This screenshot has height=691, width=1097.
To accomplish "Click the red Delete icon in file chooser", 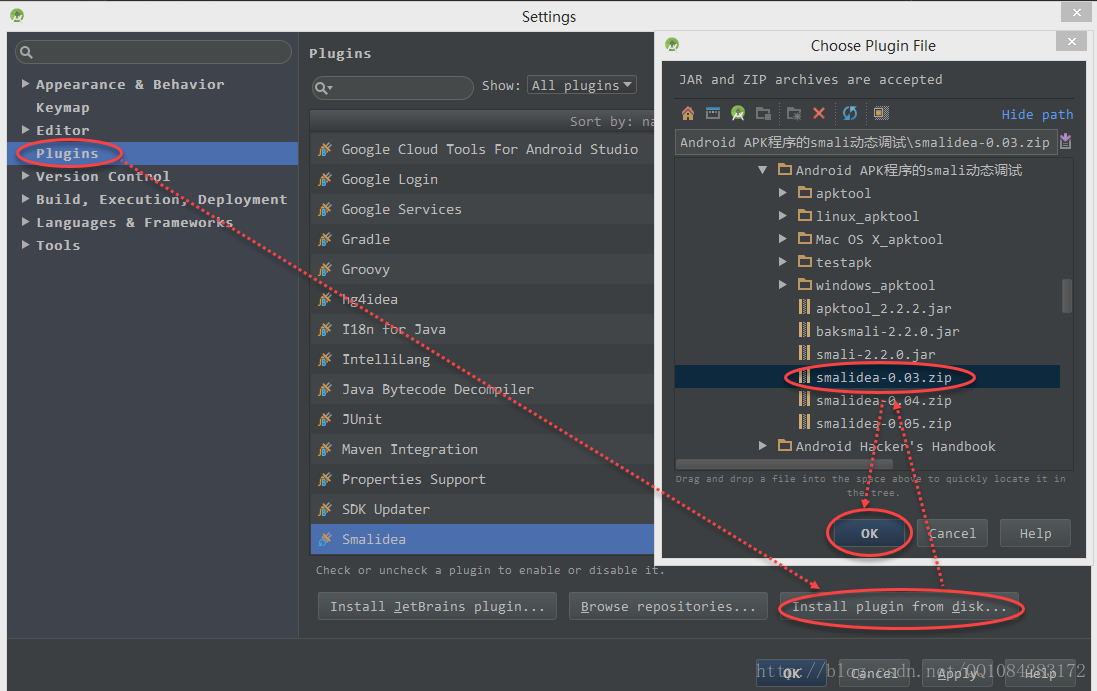I will [819, 113].
